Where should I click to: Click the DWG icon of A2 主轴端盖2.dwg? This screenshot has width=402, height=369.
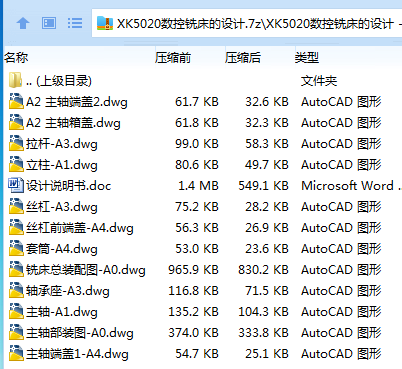16,102
